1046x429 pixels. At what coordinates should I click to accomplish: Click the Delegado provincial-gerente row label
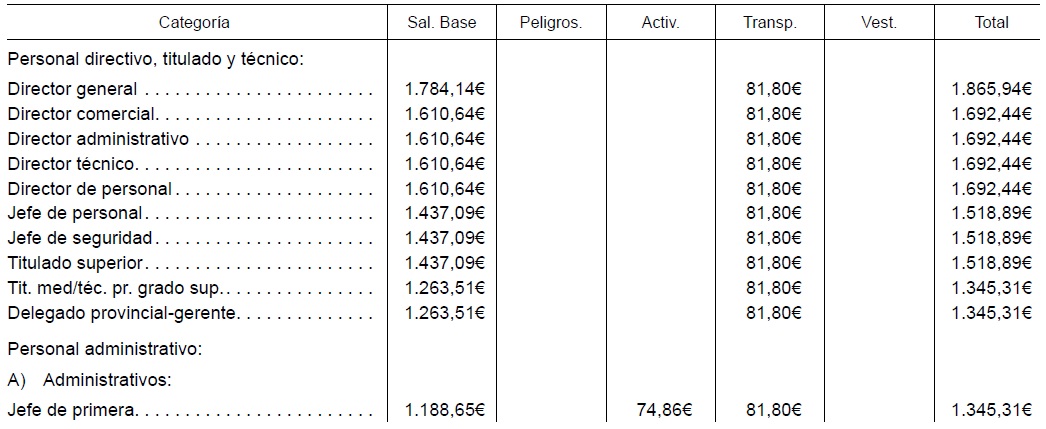coord(122,313)
